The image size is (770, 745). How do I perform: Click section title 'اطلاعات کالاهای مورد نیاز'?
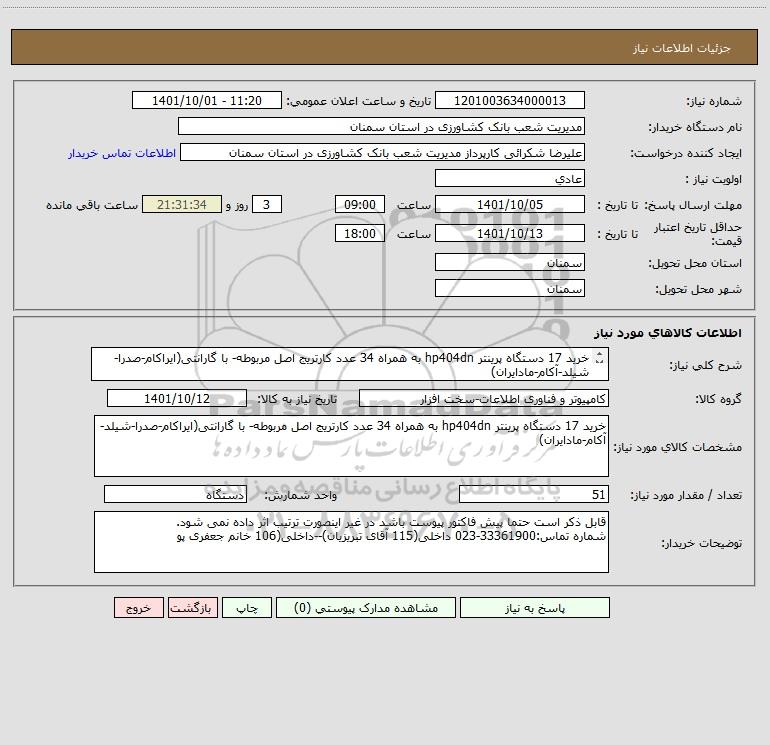[668, 333]
